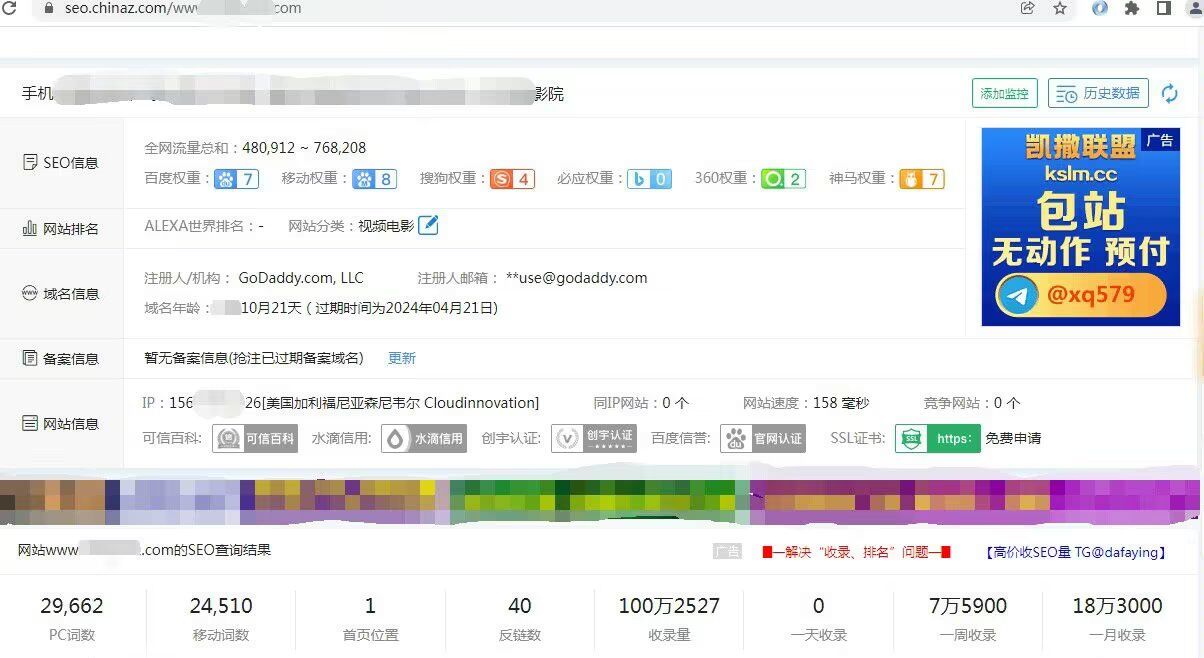Viewport: 1204px width, 658px height.
Task: Click 收录量 value 100万2527
Action: pyautogui.click(x=669, y=606)
